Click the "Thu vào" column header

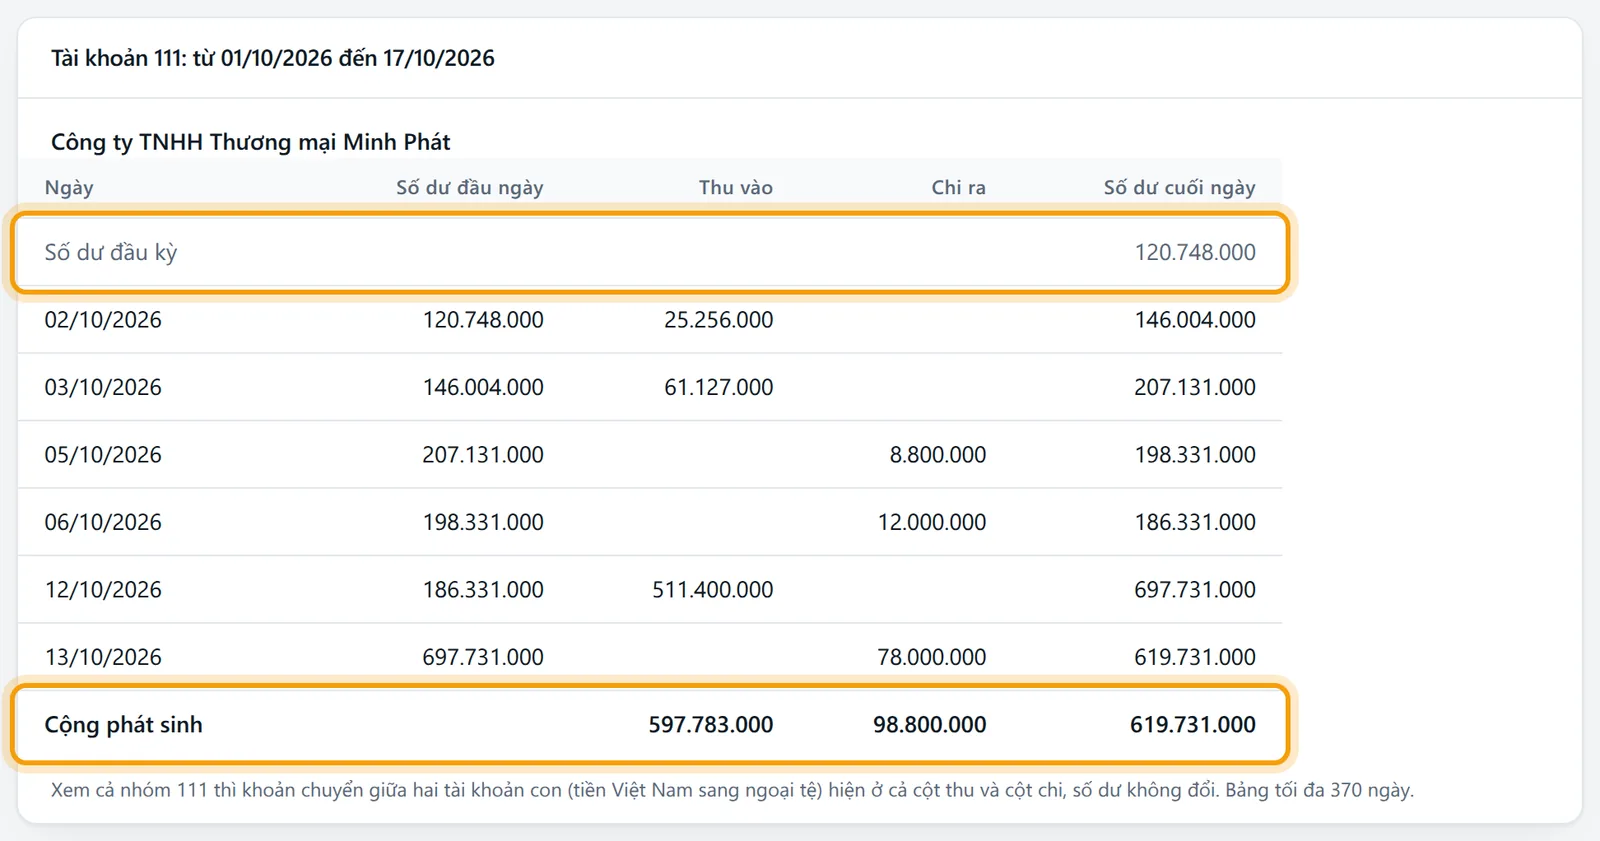(736, 187)
